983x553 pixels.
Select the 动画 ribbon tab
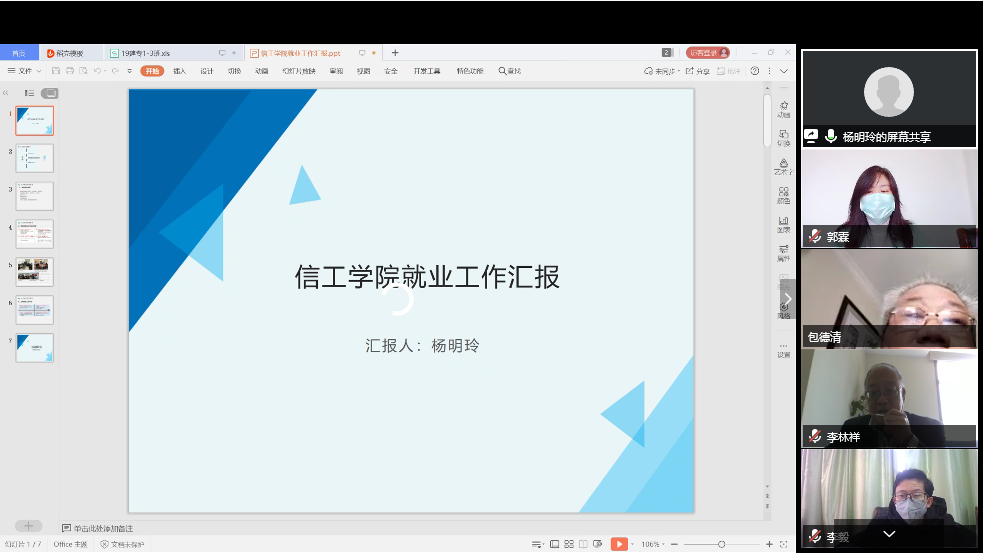pyautogui.click(x=261, y=71)
